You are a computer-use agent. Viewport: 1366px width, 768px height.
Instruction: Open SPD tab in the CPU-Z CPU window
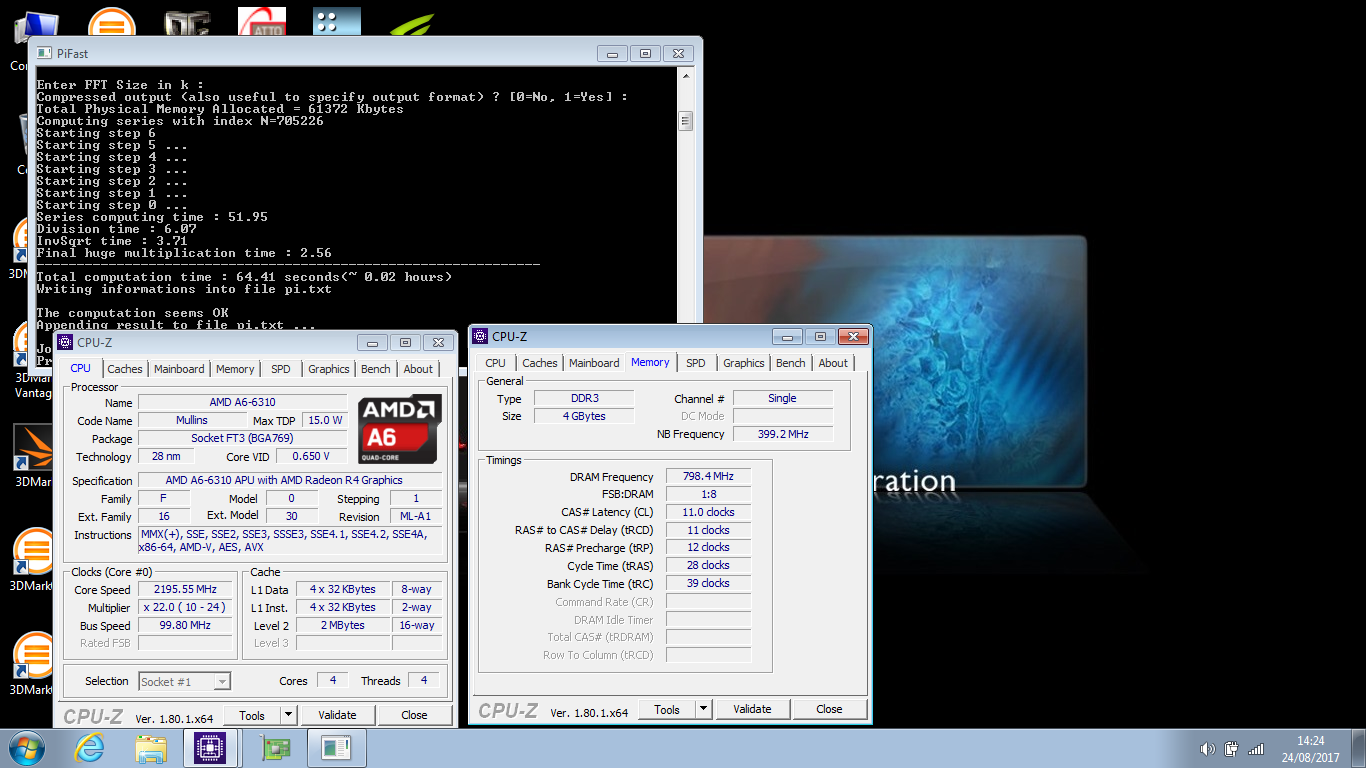point(281,369)
